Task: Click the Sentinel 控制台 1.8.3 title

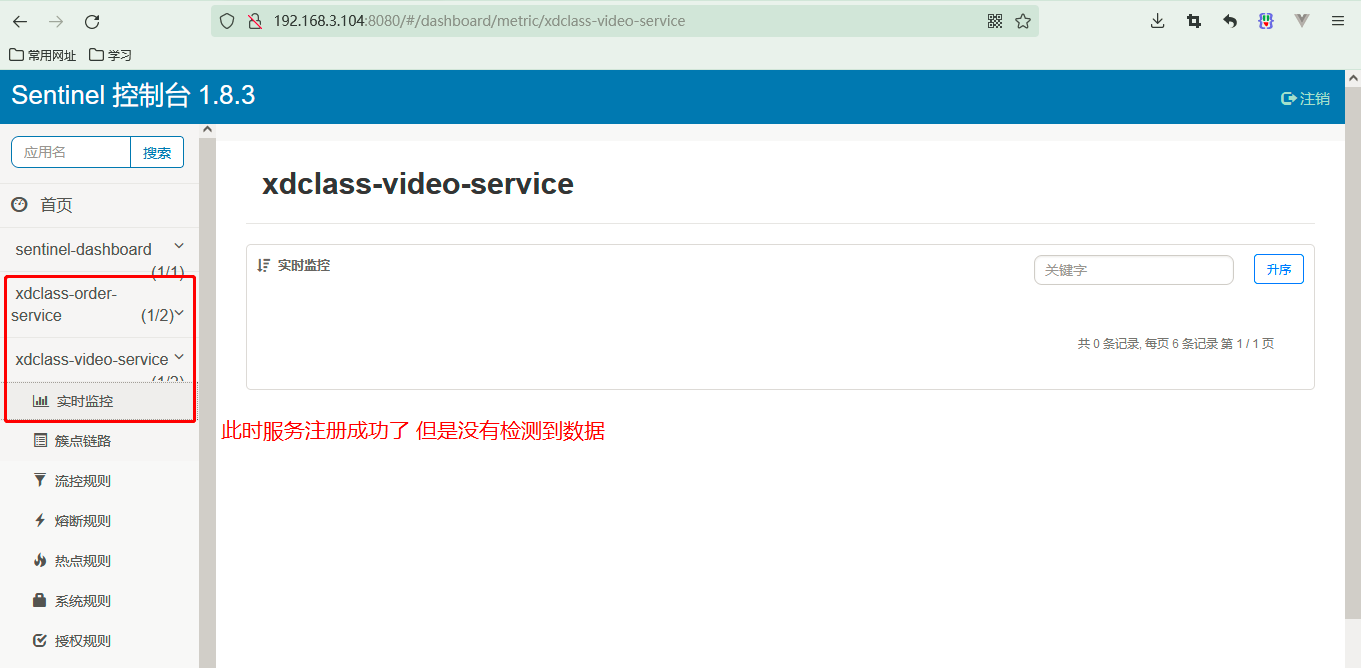Action: pyautogui.click(x=133, y=96)
